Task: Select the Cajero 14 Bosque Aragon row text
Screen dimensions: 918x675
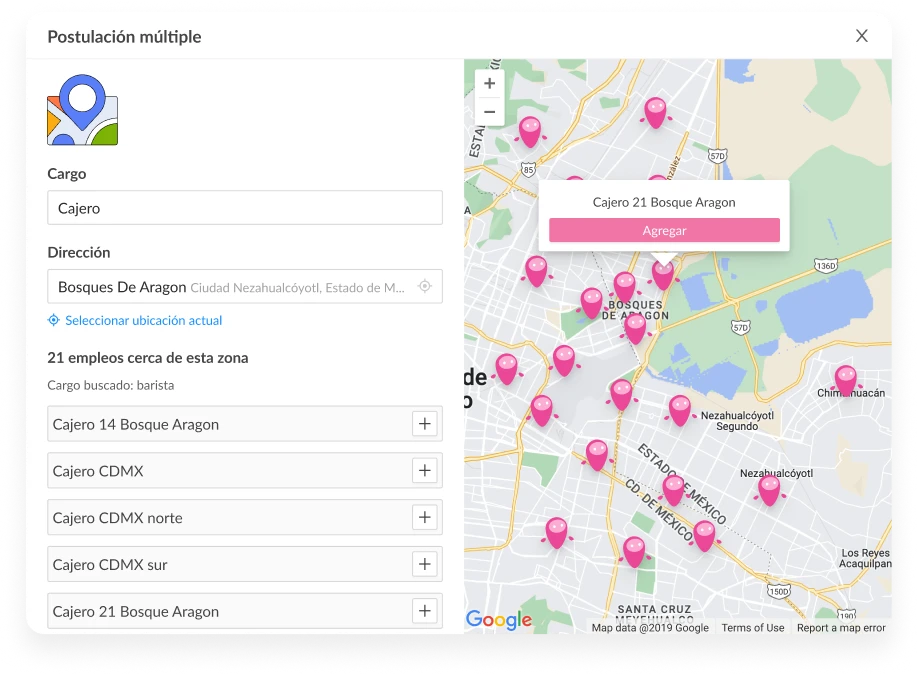Action: tap(136, 424)
